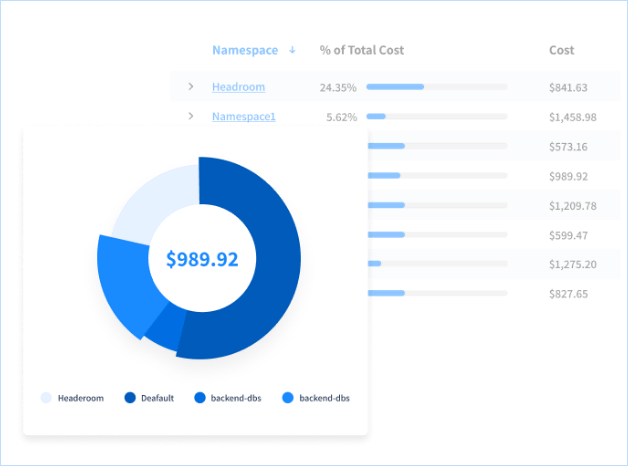Toggle the Deafault legend item
628x466 pixels.
(157, 398)
